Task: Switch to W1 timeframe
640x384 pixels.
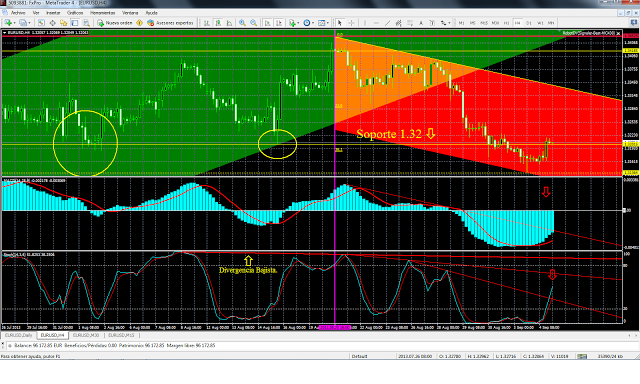Action: click(x=540, y=23)
